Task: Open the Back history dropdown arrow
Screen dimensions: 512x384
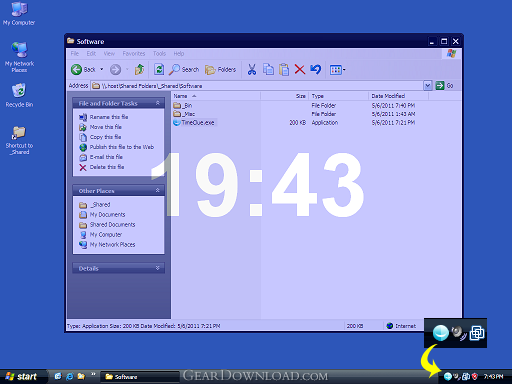Action: pos(102,69)
